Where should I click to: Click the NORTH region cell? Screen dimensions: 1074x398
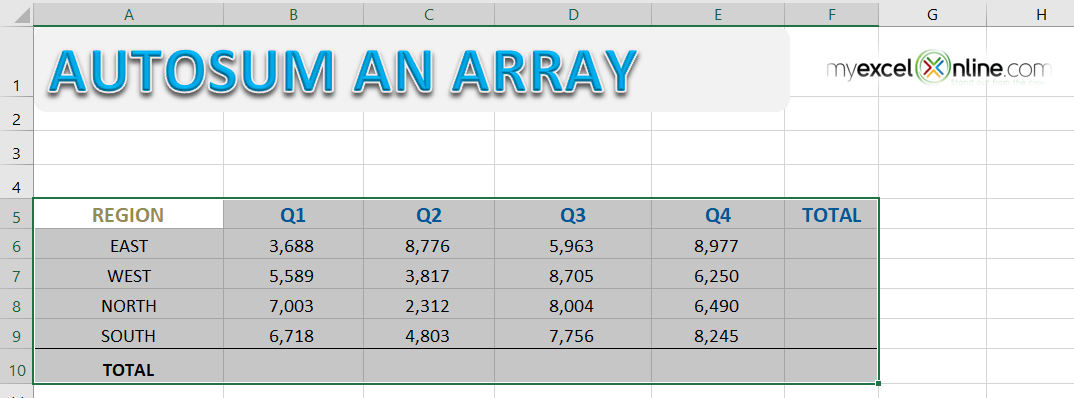(x=128, y=304)
